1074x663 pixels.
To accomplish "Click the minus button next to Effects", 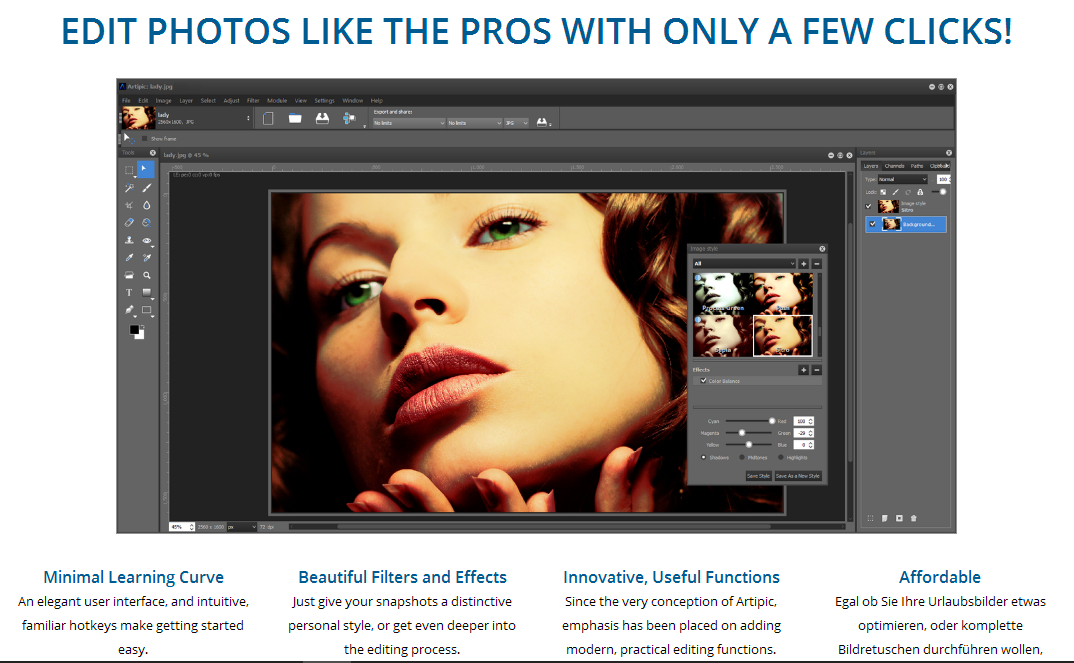I will click(816, 370).
